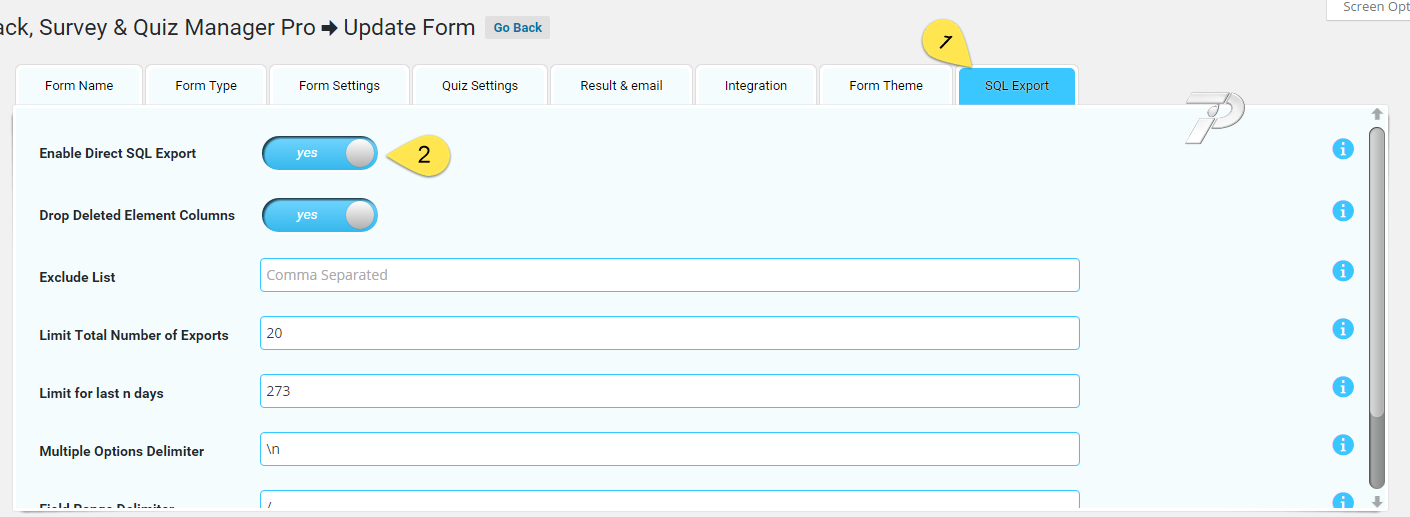Open info icon for Exclude List
The width and height of the screenshot is (1410, 517).
tap(1342, 271)
